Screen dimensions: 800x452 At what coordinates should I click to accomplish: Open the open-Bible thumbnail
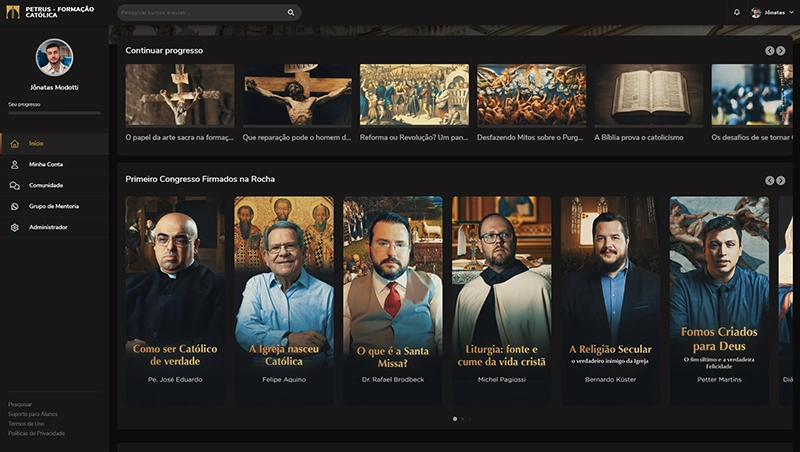coord(648,95)
